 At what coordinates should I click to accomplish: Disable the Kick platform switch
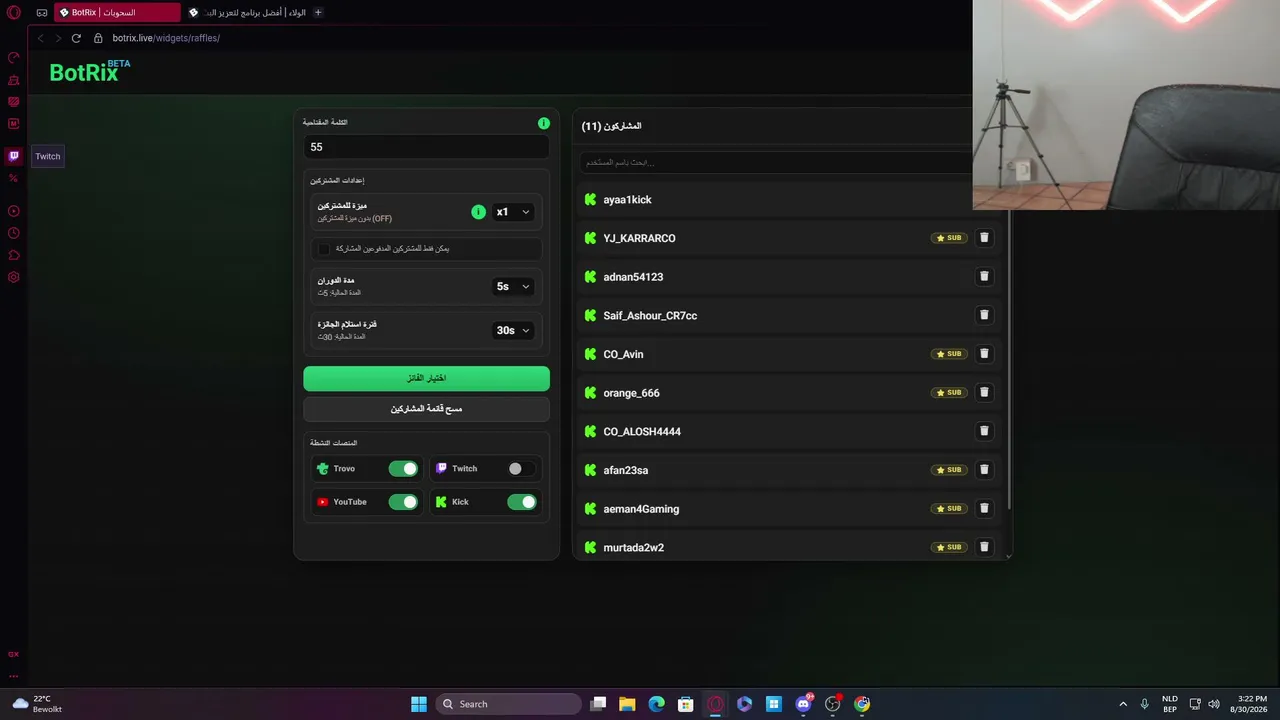click(521, 502)
